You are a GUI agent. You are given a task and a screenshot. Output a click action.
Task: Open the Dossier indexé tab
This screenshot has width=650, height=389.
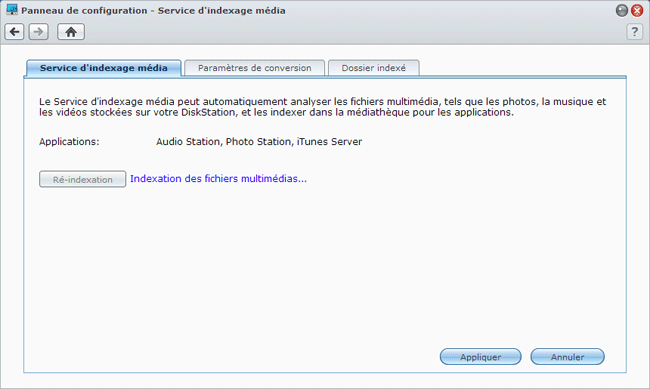[x=374, y=68]
